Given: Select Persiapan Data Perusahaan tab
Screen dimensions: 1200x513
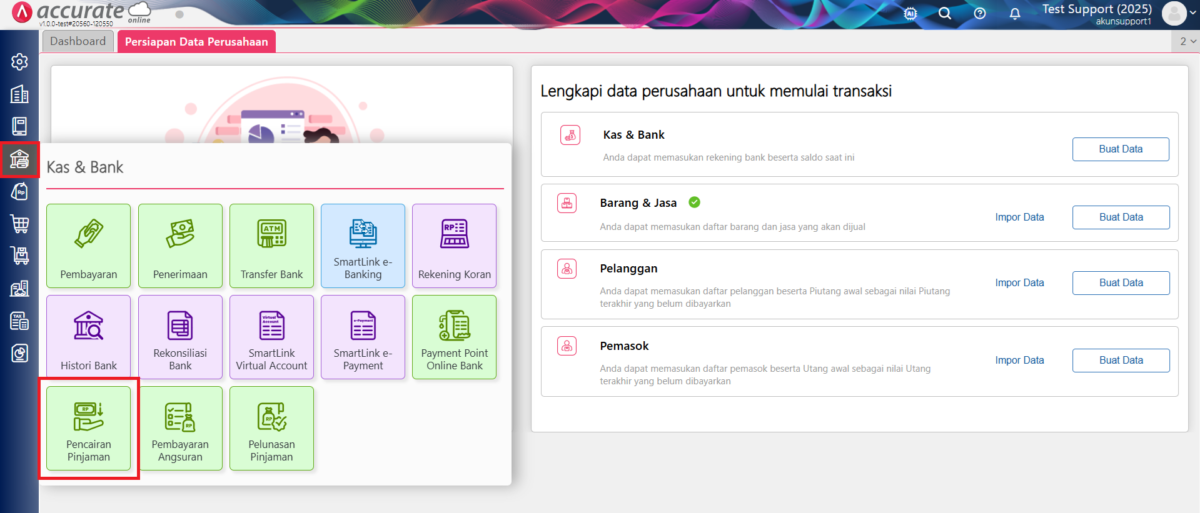Looking at the screenshot, I should point(196,42).
